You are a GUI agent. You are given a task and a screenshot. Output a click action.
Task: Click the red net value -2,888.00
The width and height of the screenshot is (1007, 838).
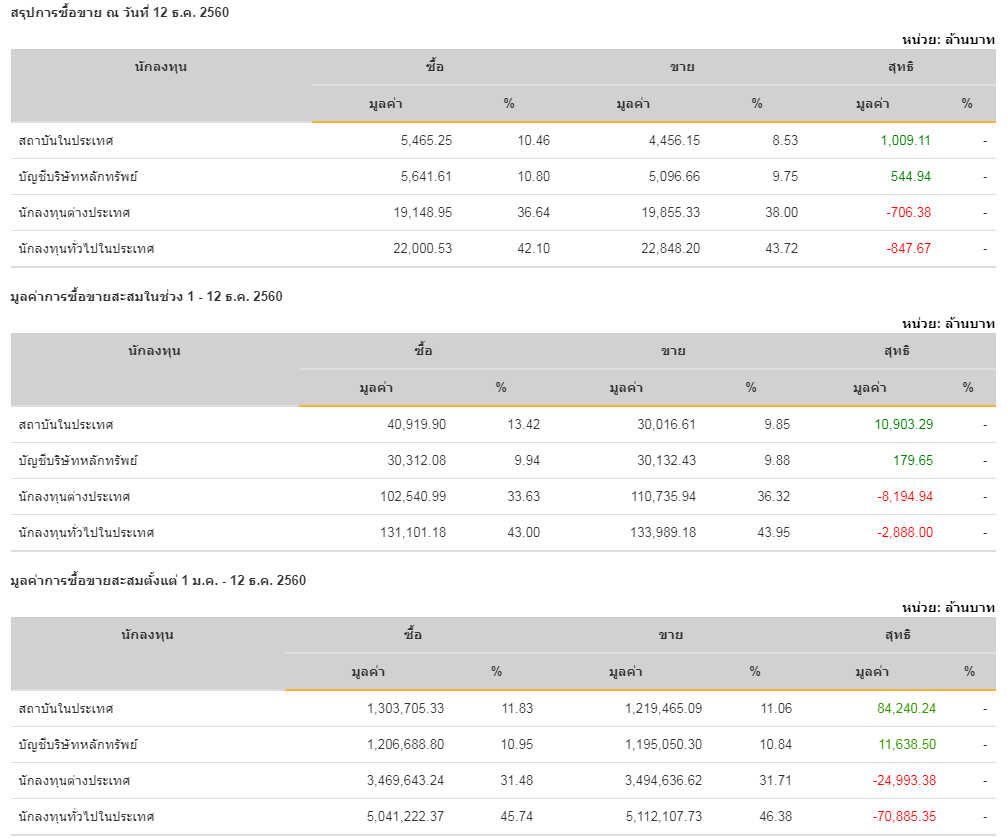pyautogui.click(x=905, y=533)
